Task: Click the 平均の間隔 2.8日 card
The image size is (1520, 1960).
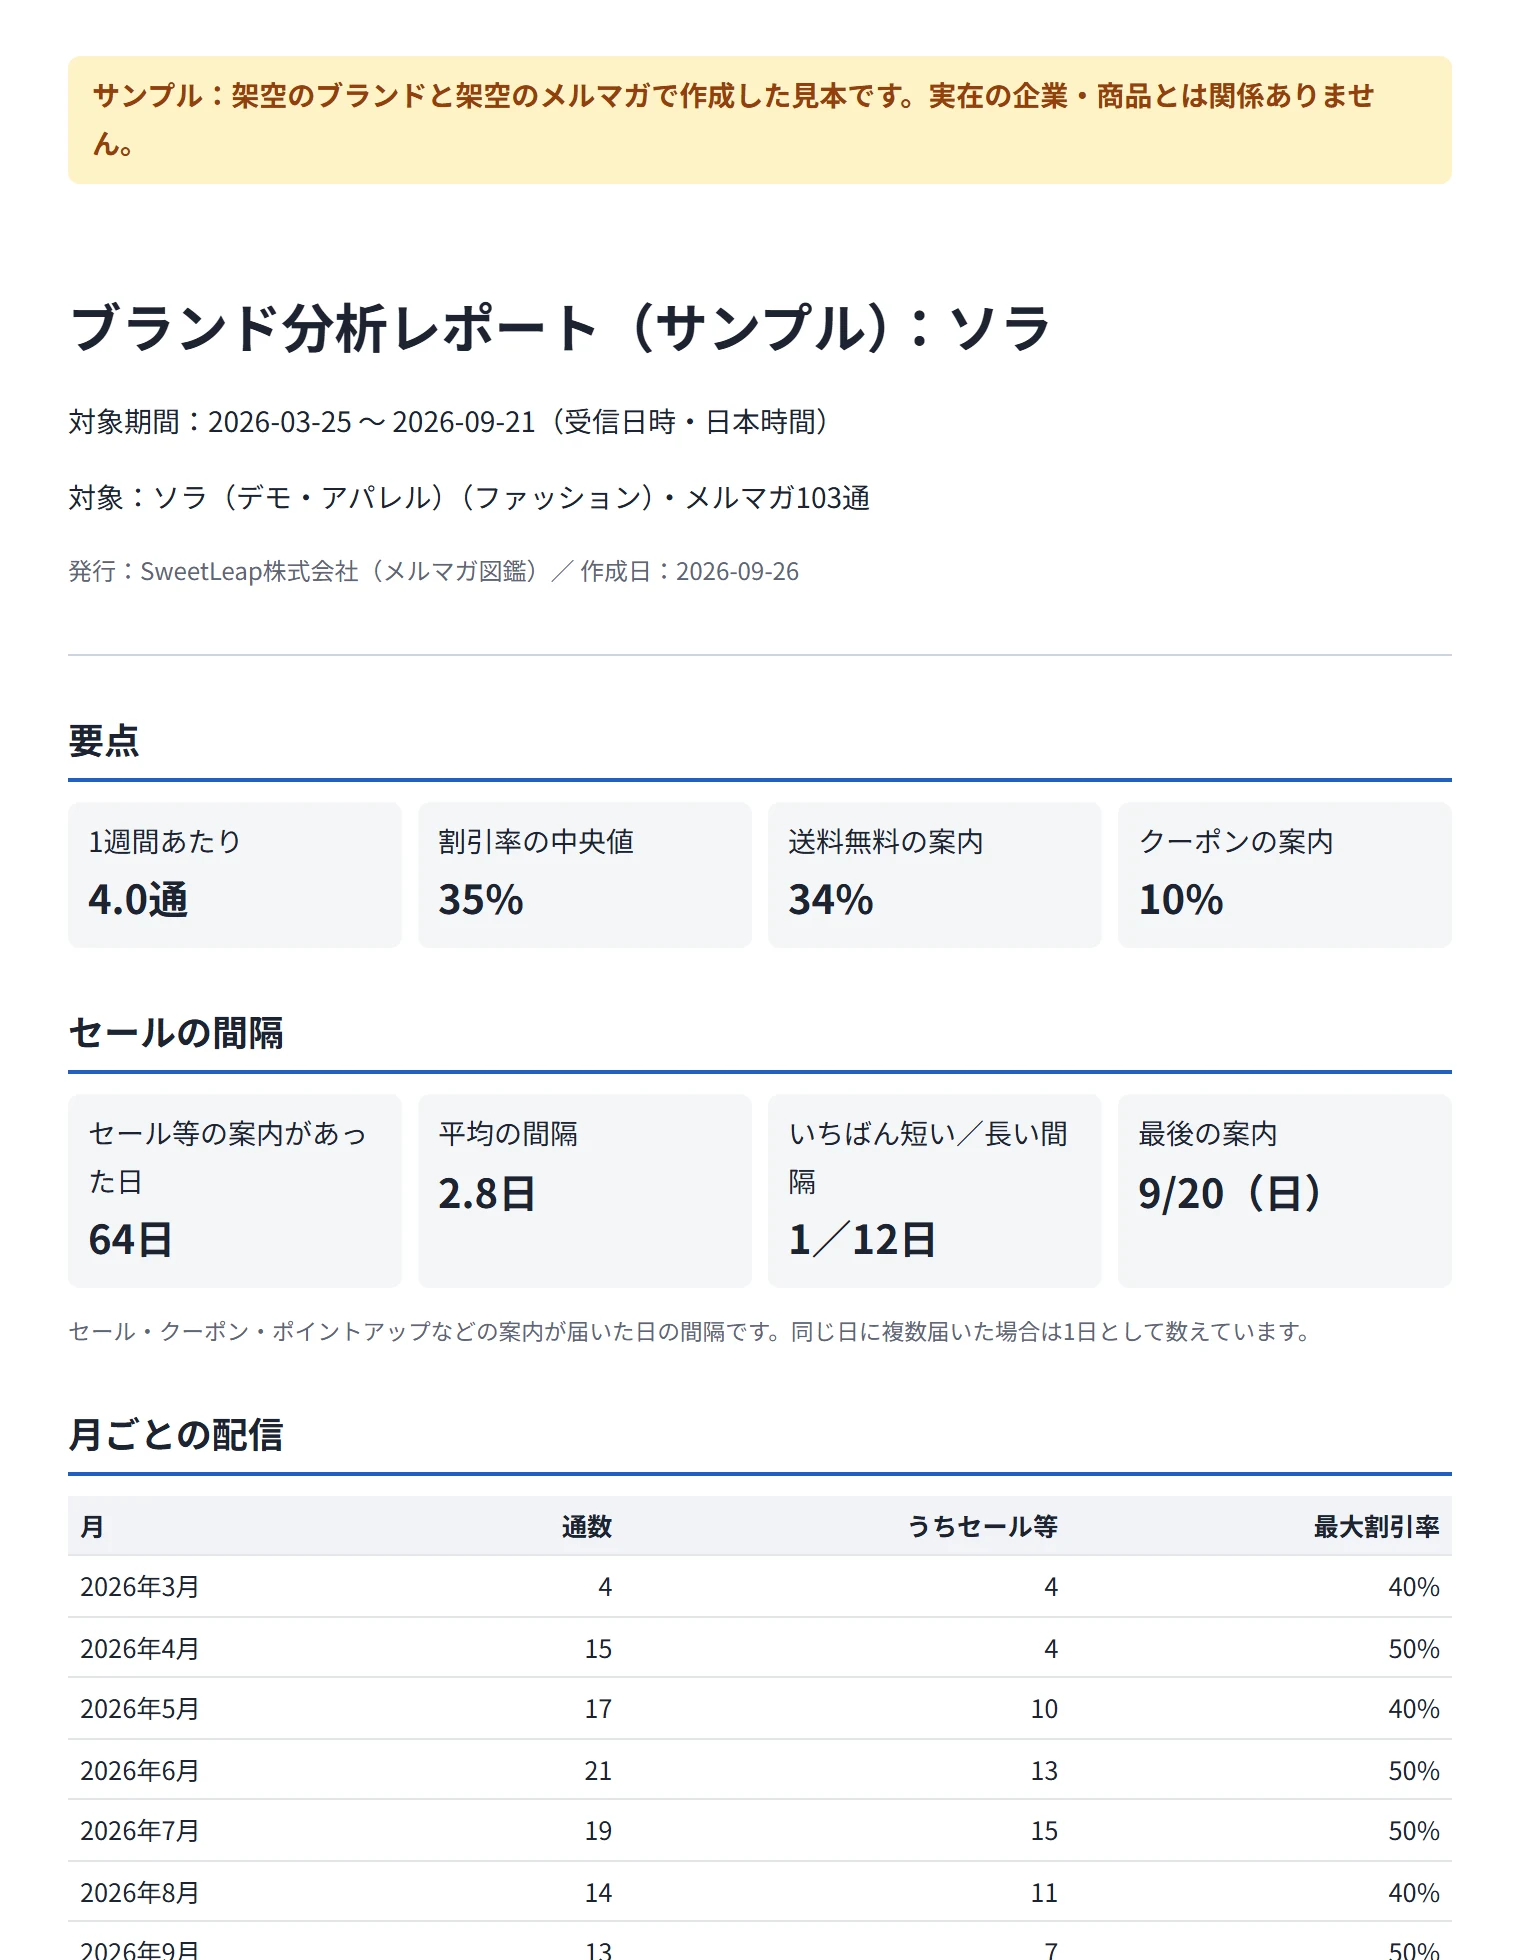Action: click(x=585, y=1191)
